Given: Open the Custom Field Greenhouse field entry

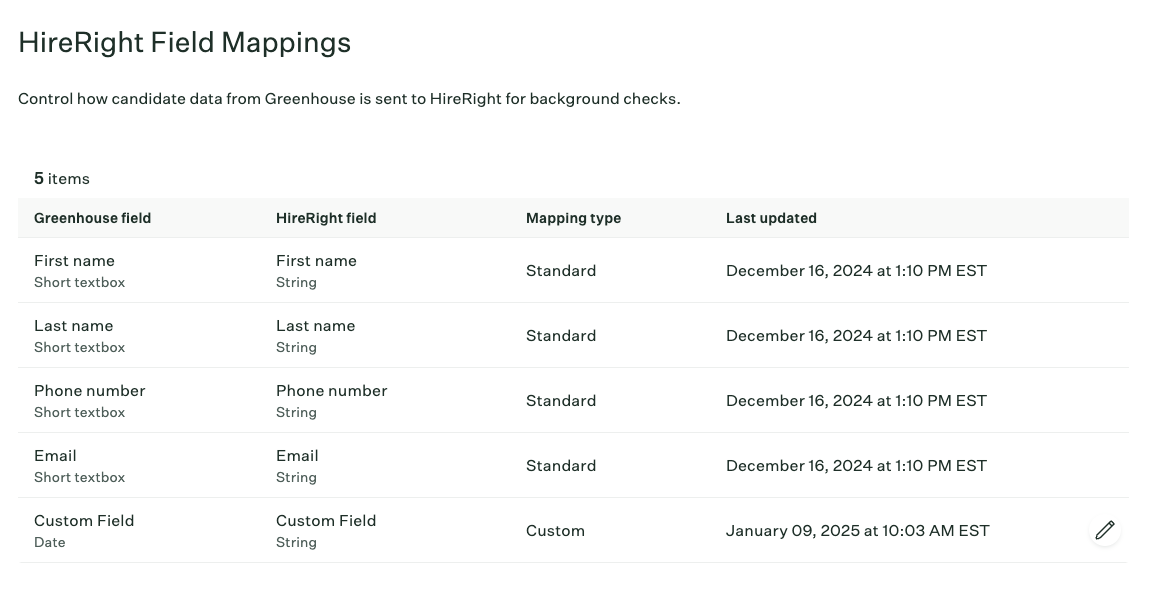Looking at the screenshot, I should click(84, 530).
